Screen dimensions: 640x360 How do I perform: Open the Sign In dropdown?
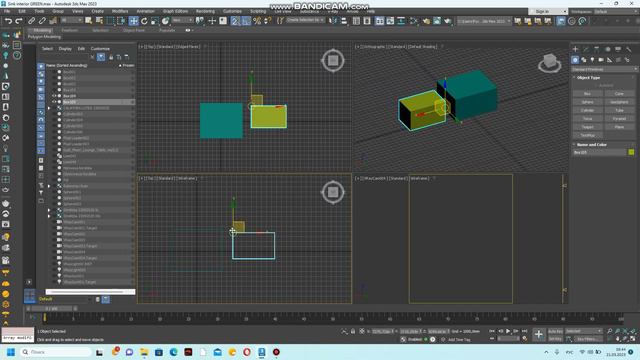pyautogui.click(x=549, y=11)
